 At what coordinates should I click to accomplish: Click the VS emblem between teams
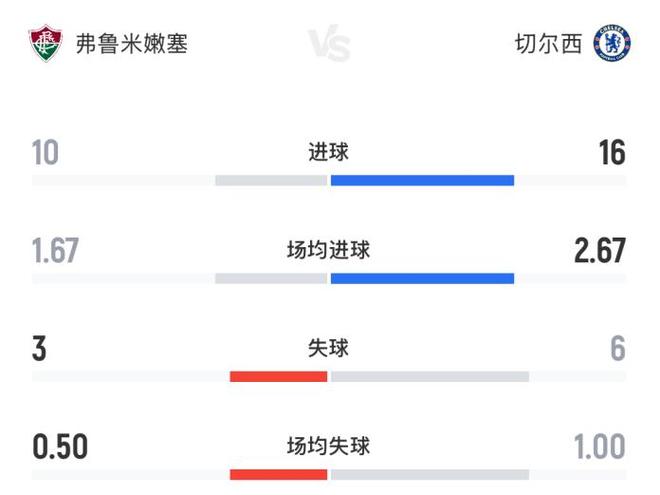coord(329,43)
